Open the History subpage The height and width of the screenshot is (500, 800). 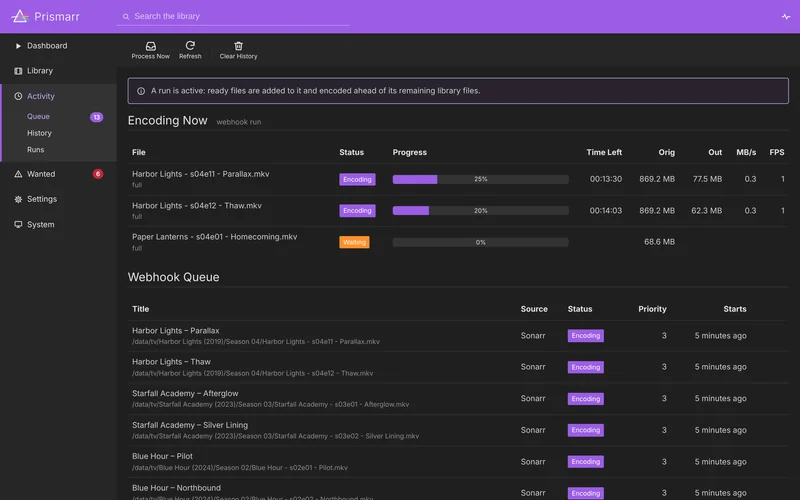(x=39, y=133)
